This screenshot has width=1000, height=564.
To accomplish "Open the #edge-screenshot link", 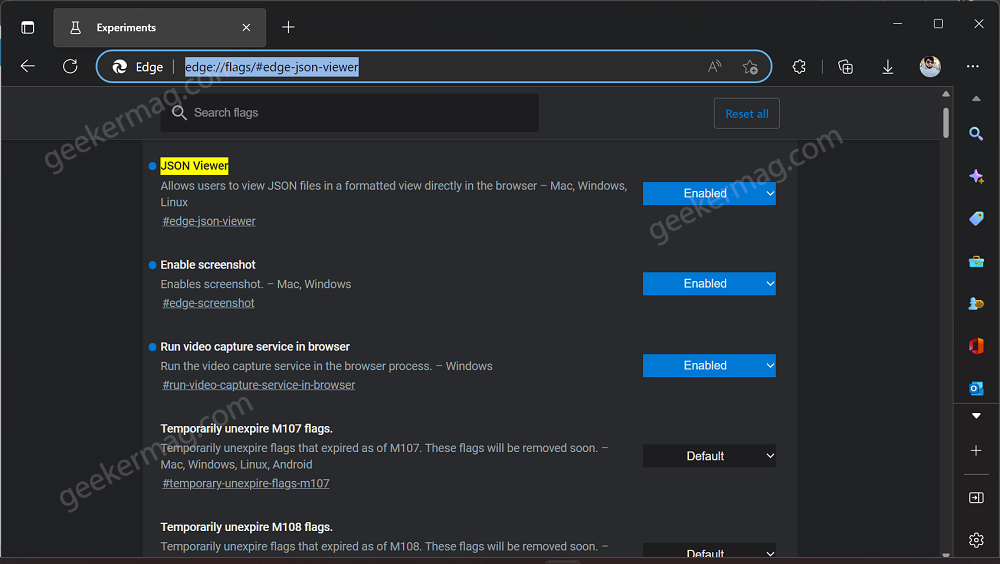I will tap(208, 303).
